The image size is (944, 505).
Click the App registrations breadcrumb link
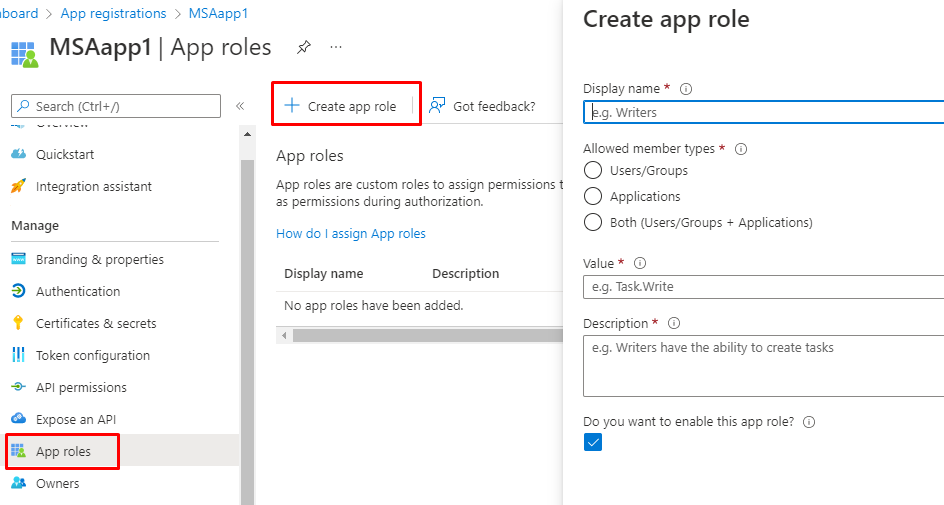click(113, 13)
